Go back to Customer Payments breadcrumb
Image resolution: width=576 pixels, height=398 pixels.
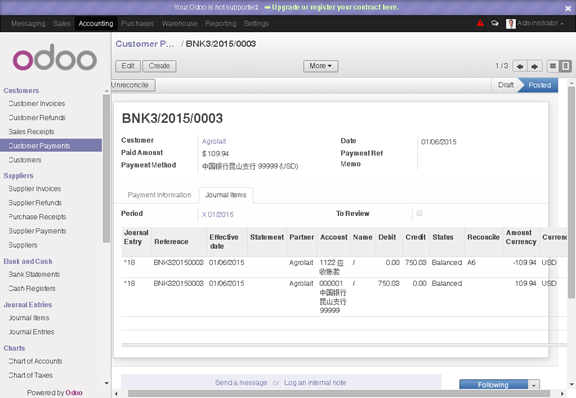pyautogui.click(x=145, y=44)
